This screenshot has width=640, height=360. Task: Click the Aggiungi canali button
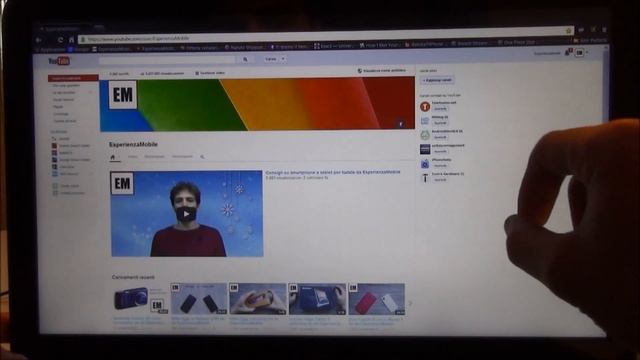(437, 80)
